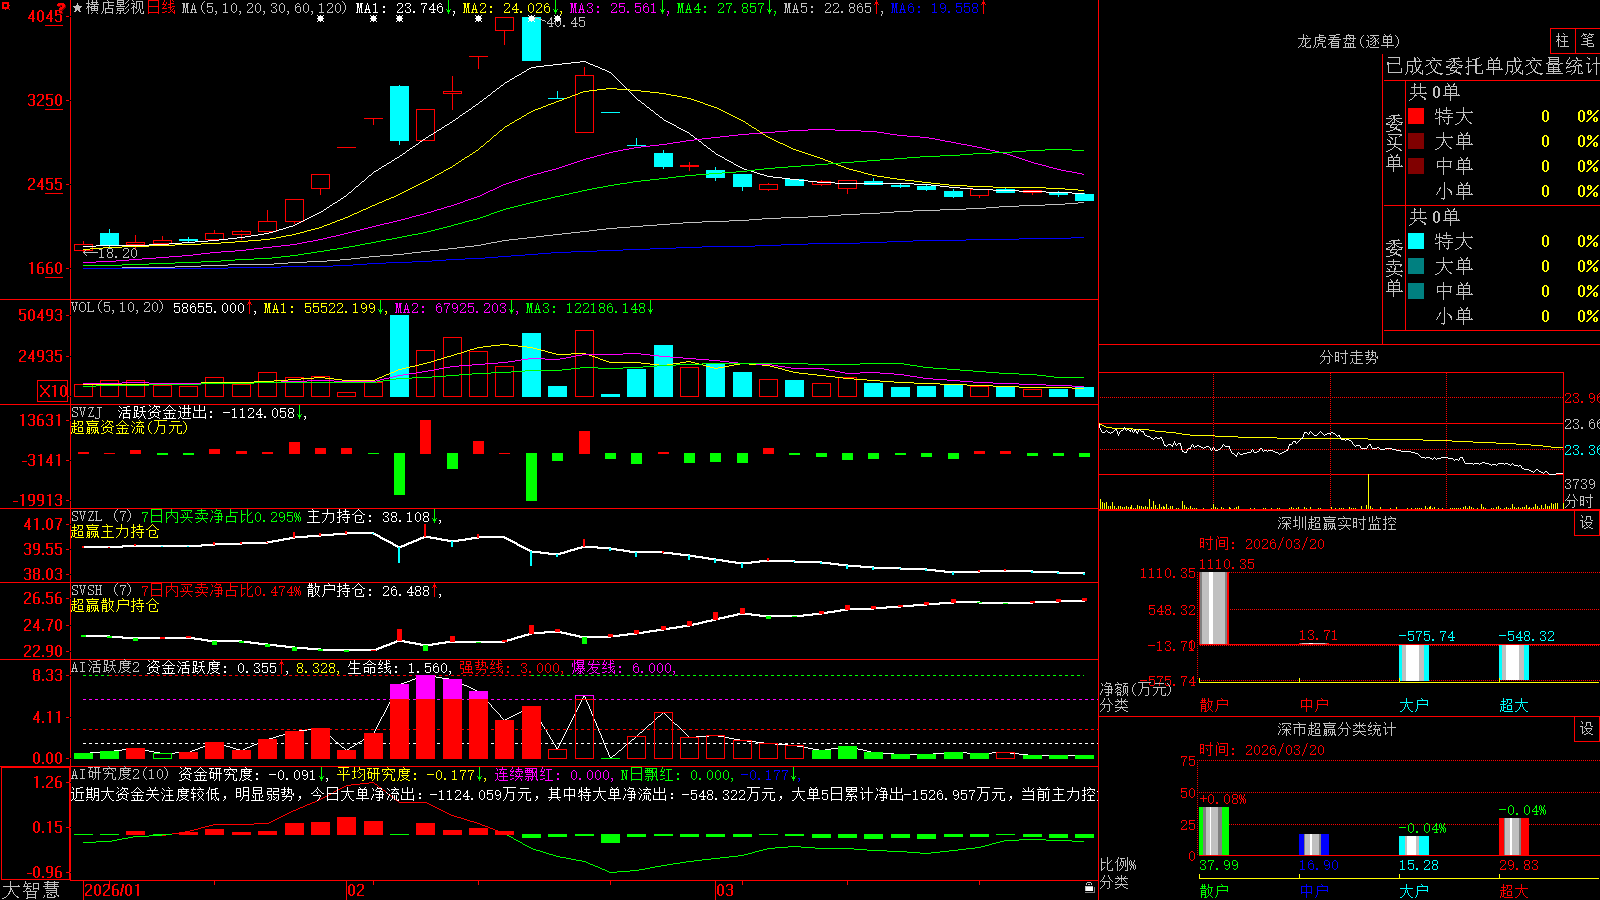This screenshot has width=1600, height=900.
Task: Click the 03 month marker on timeline
Action: click(x=725, y=890)
